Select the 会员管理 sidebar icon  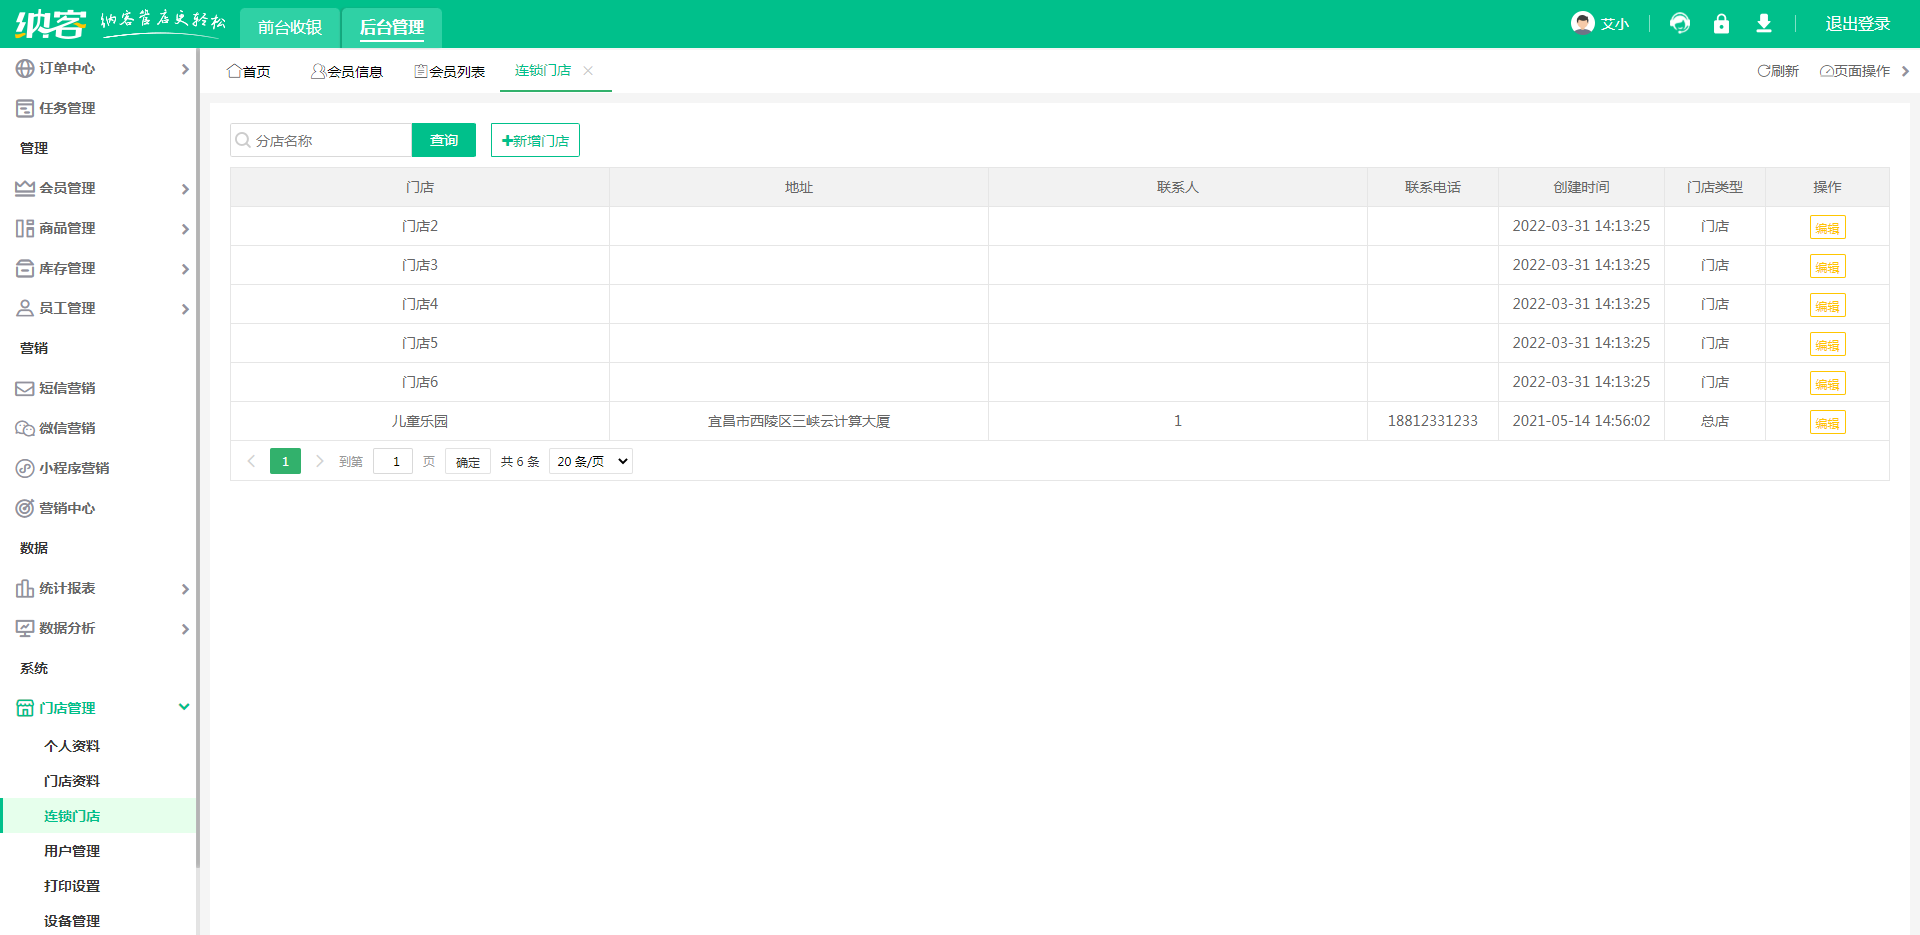coord(24,188)
